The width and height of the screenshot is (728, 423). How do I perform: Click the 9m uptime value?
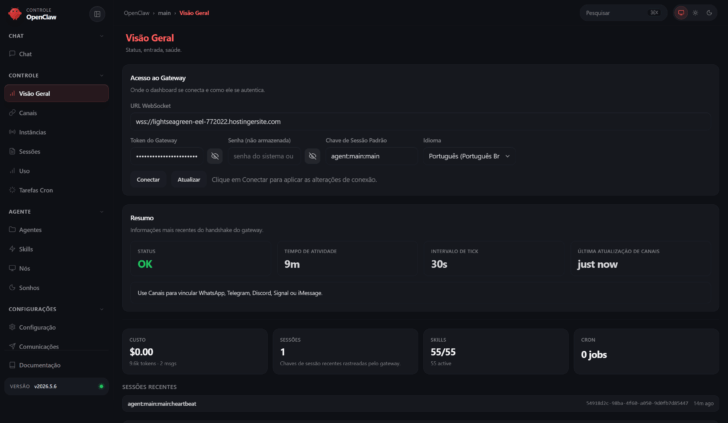click(292, 264)
